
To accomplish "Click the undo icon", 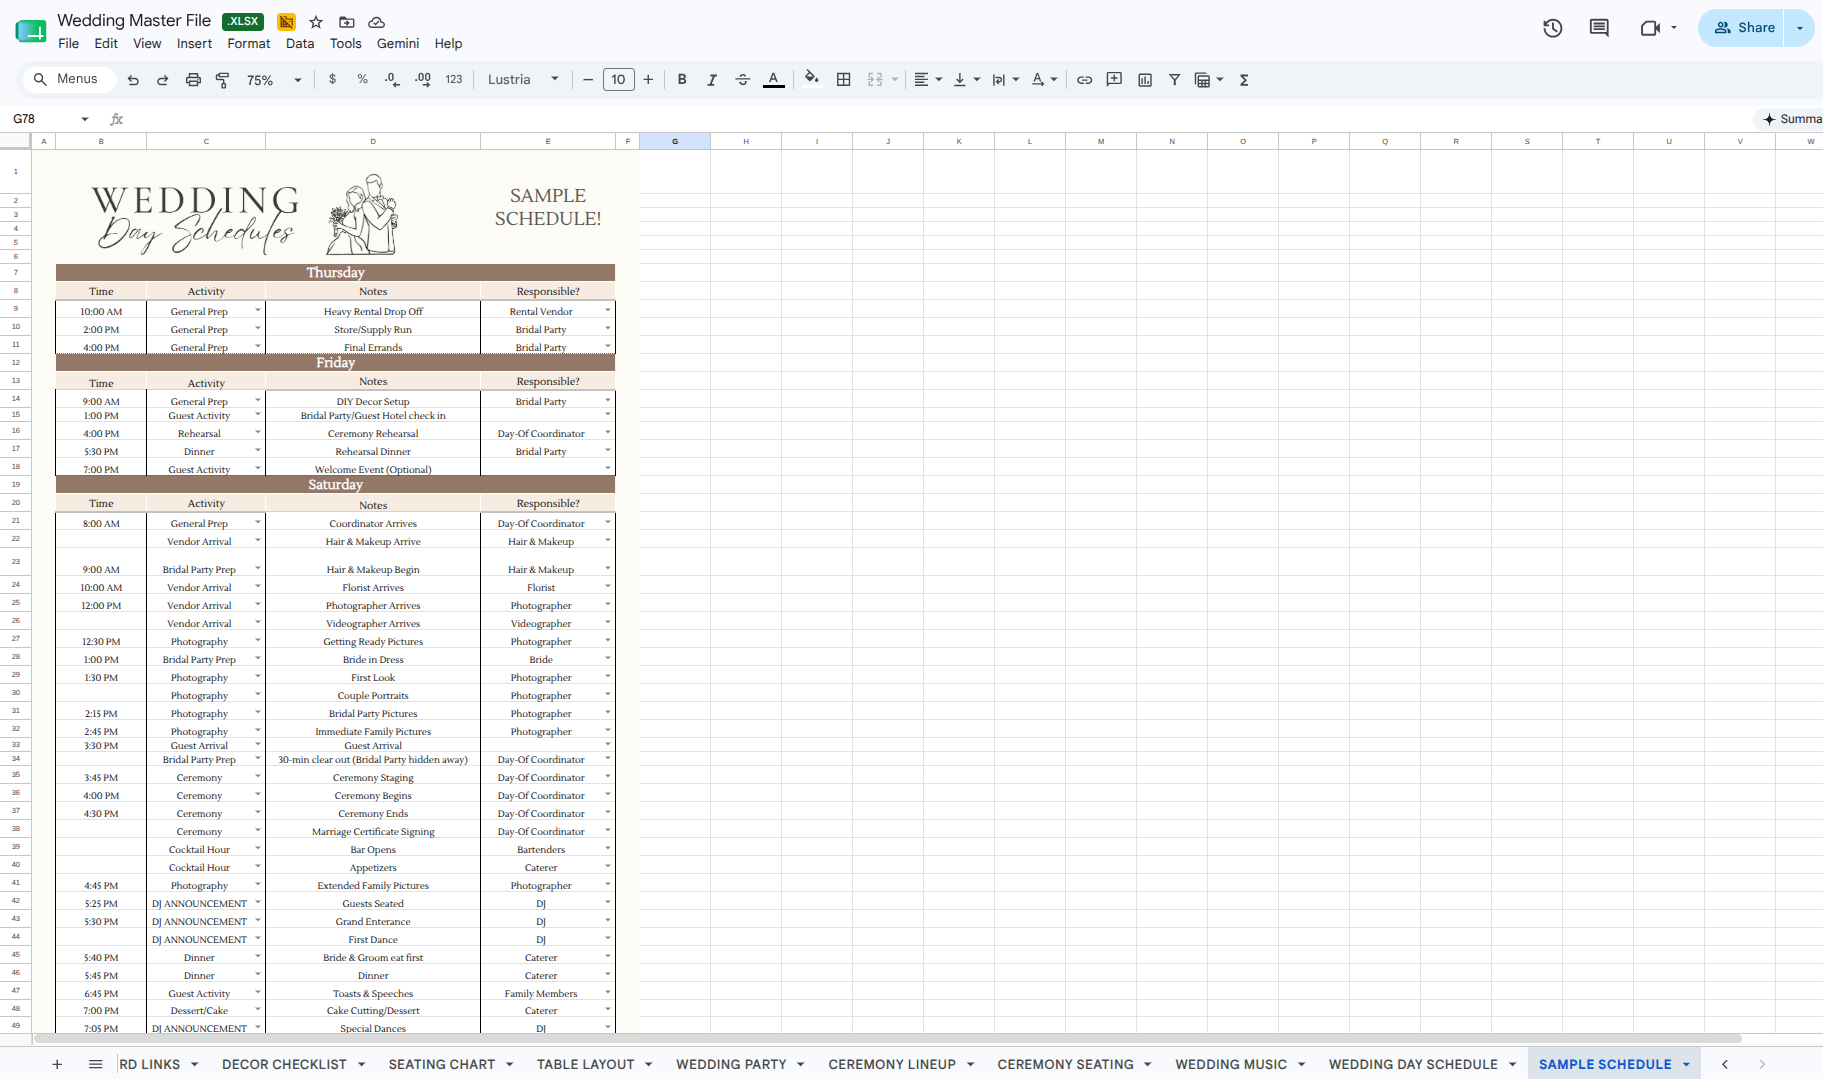I will coord(133,80).
